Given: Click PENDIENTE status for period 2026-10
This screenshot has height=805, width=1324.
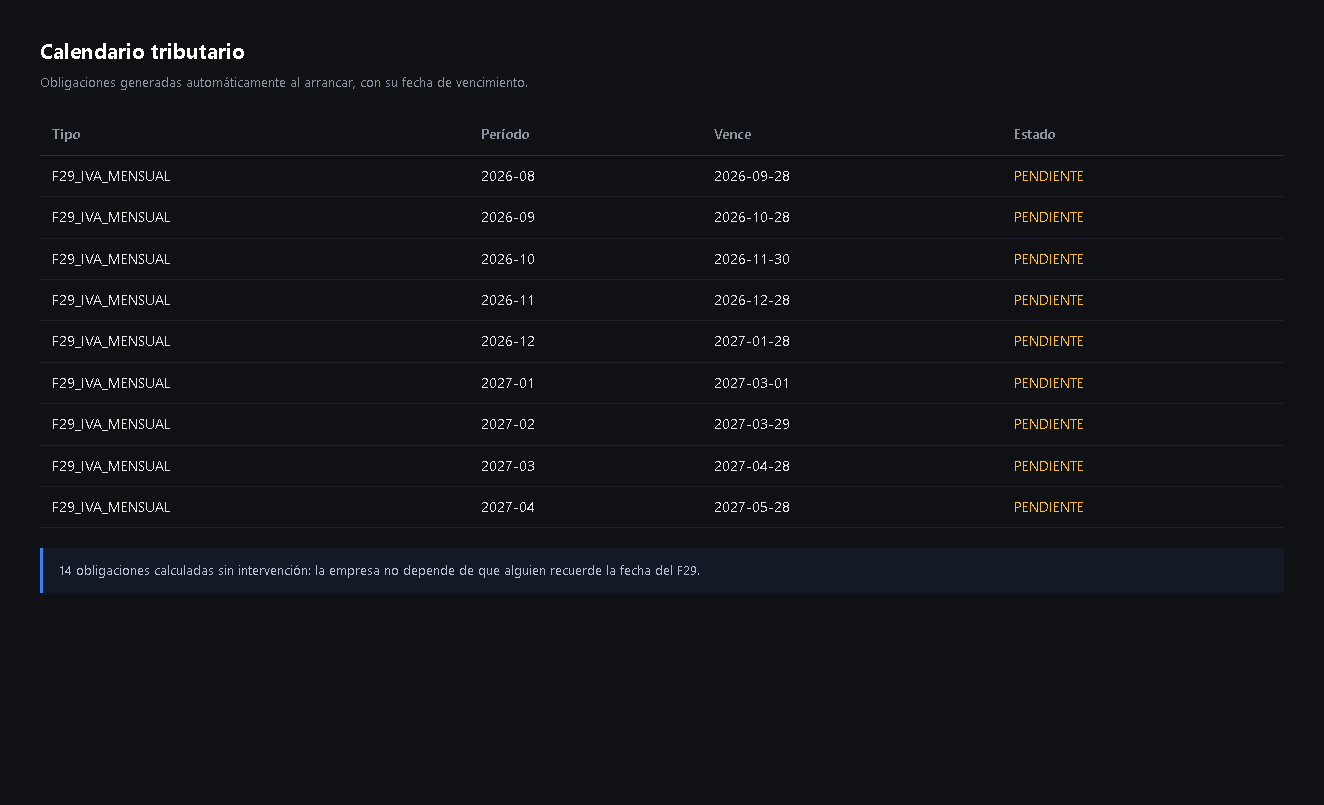Looking at the screenshot, I should click(x=1049, y=259).
